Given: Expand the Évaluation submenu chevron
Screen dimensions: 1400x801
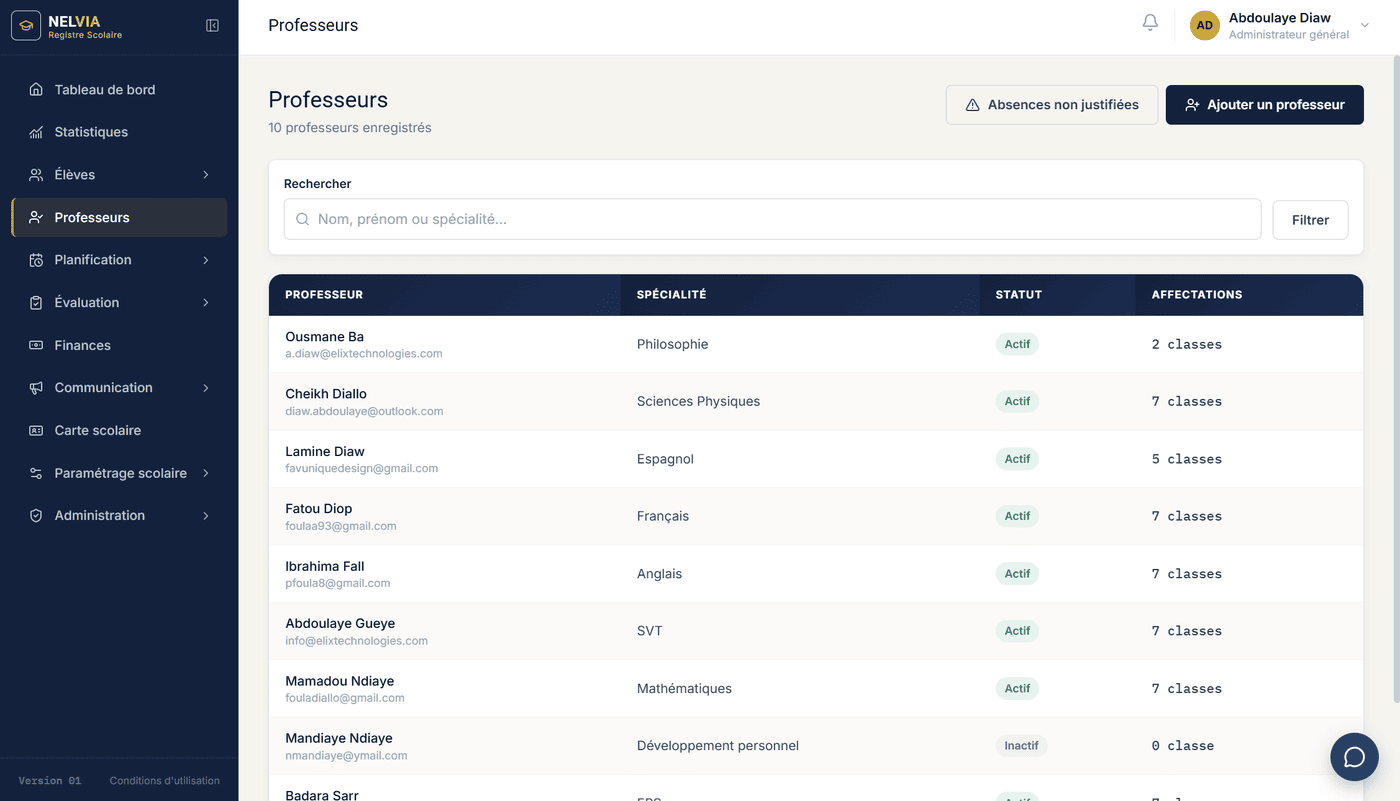Looking at the screenshot, I should (x=206, y=303).
